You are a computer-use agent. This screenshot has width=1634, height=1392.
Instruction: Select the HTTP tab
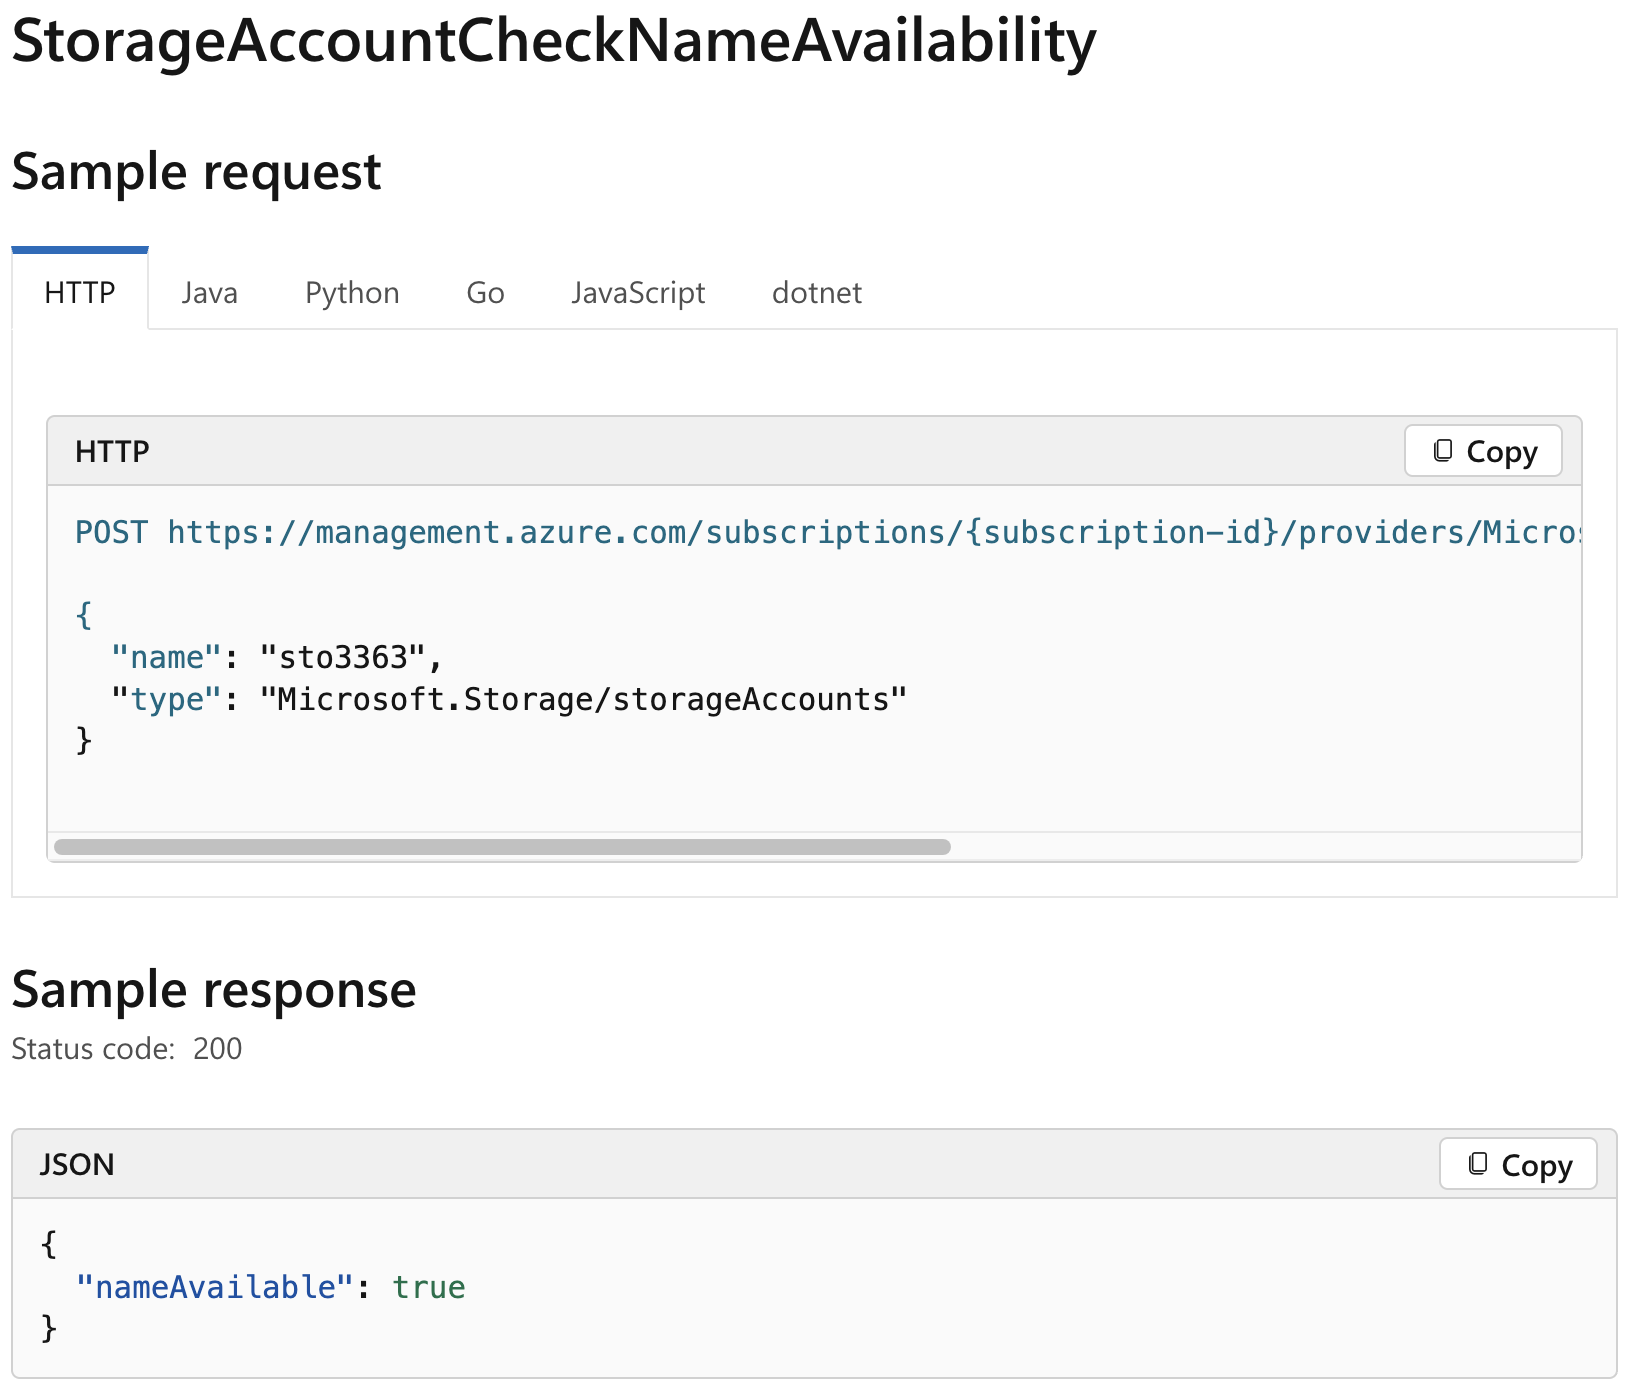point(80,293)
